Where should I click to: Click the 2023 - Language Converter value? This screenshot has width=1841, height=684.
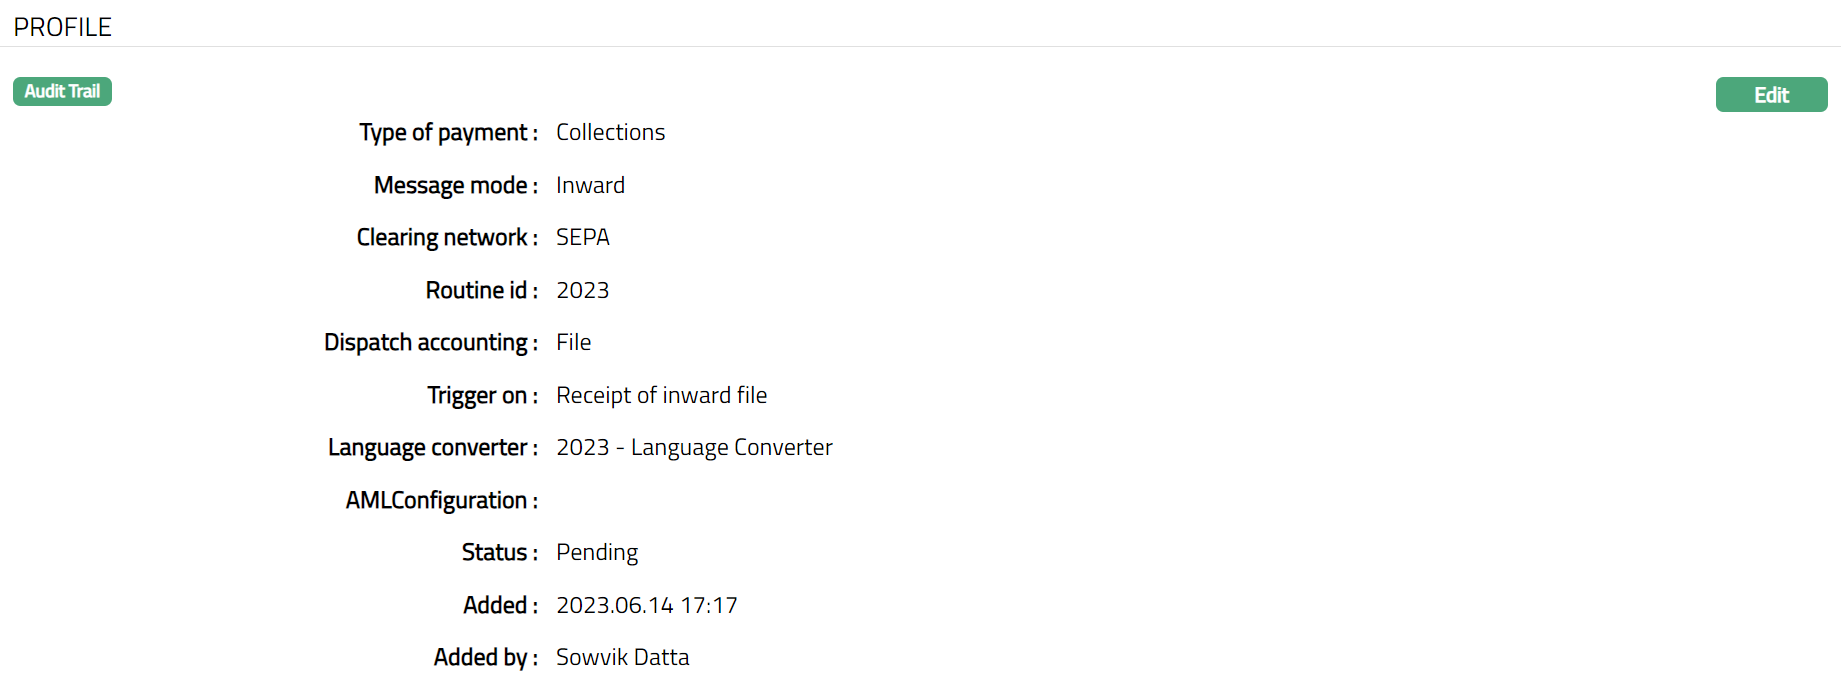tap(694, 447)
